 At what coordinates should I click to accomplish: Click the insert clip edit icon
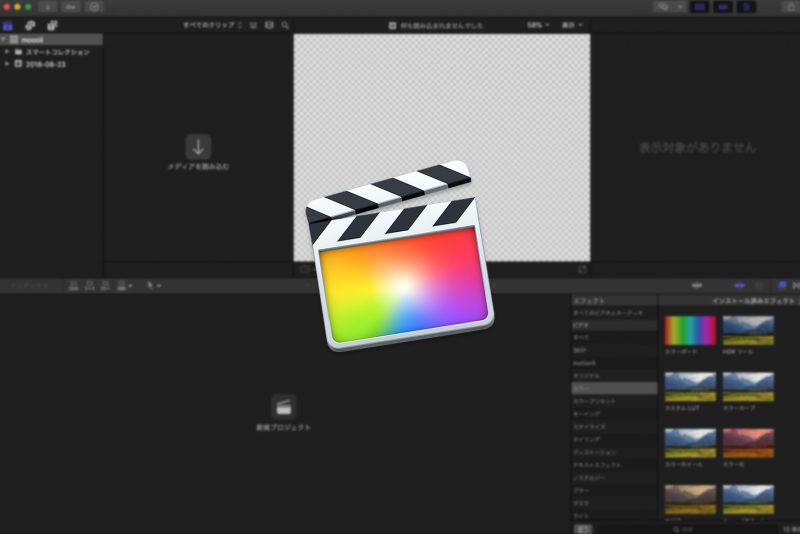pos(89,286)
